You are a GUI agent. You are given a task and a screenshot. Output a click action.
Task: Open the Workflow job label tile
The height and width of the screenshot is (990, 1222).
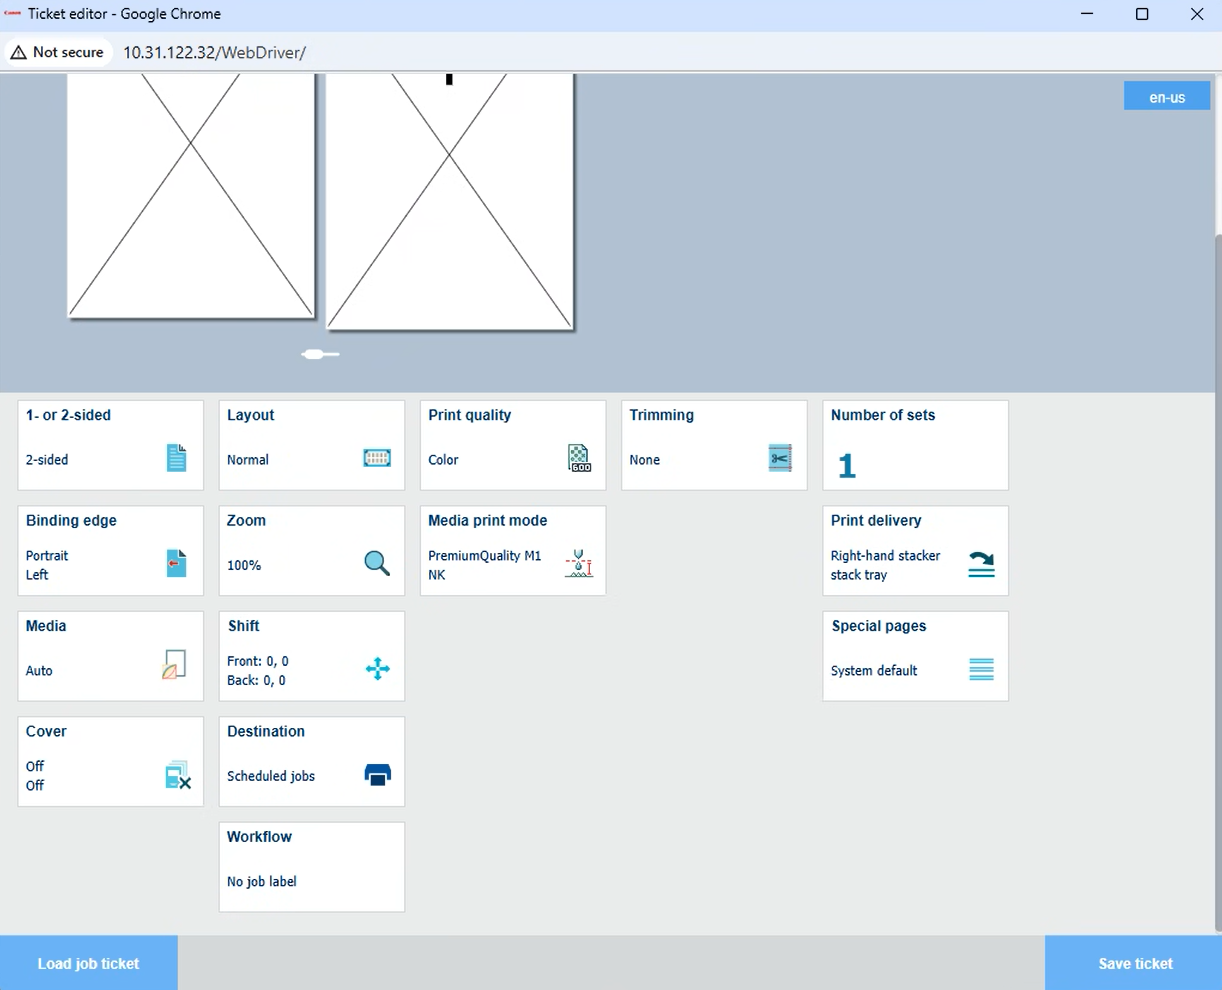[311, 867]
